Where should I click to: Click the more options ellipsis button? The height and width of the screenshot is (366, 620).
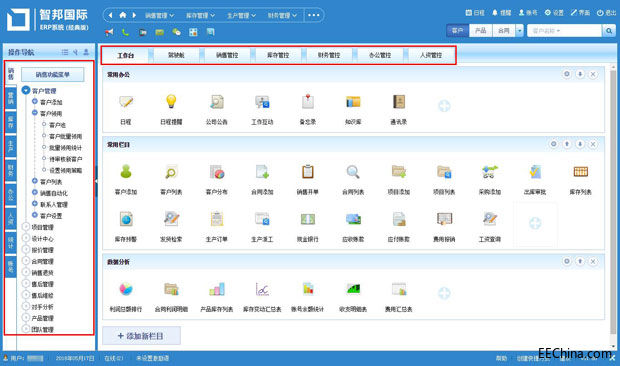pyautogui.click(x=314, y=15)
